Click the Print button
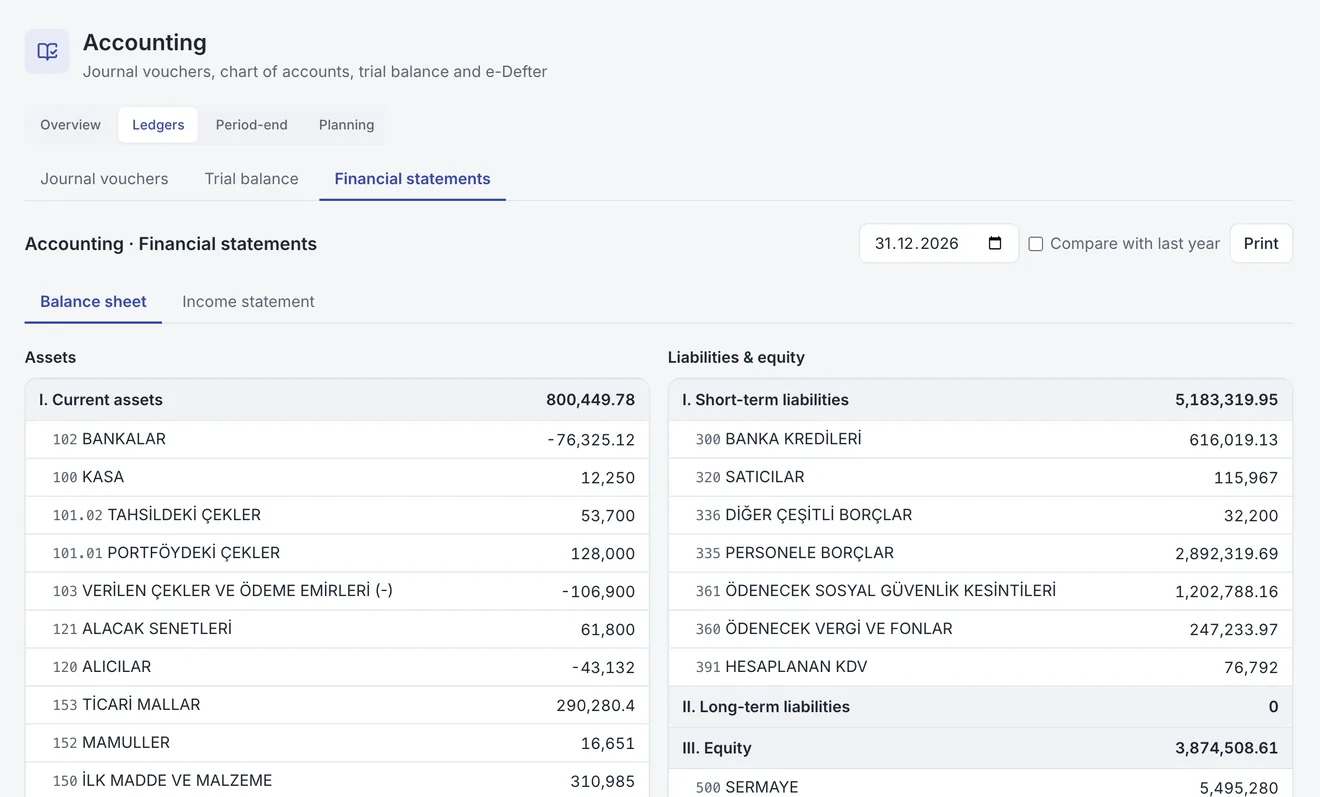The width and height of the screenshot is (1320, 797). point(1261,244)
